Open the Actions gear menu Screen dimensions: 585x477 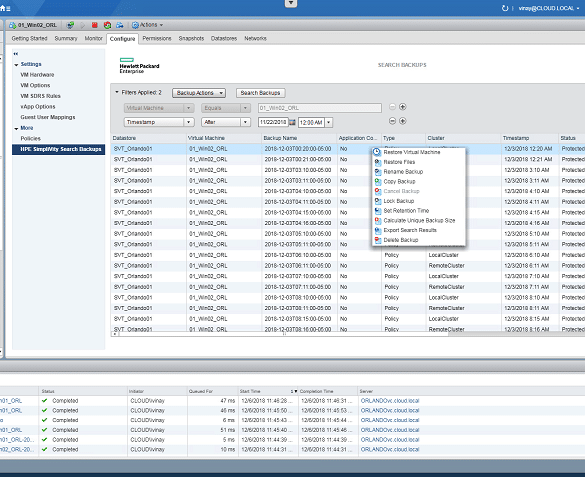point(147,25)
